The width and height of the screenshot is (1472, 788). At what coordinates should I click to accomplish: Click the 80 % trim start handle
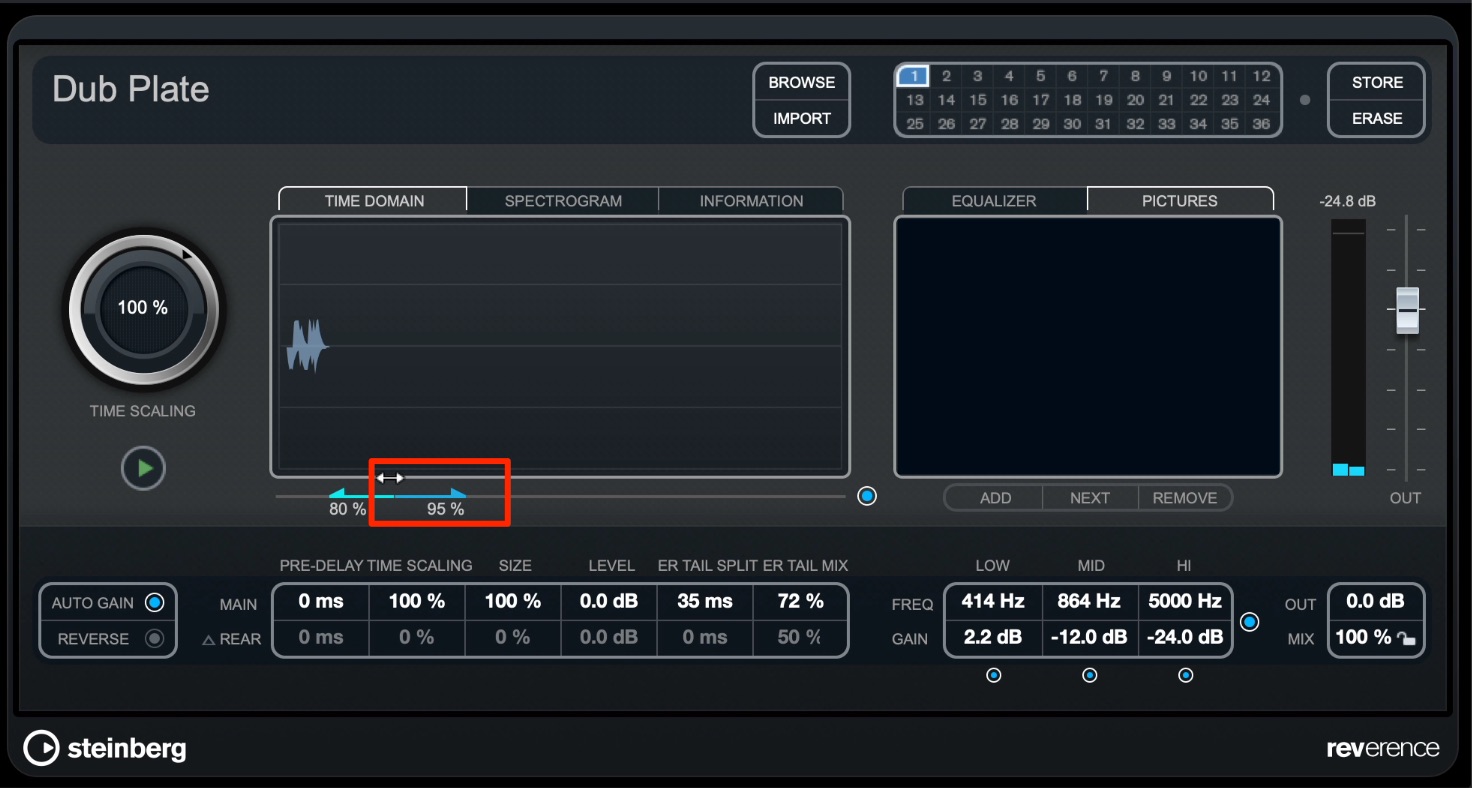click(335, 493)
